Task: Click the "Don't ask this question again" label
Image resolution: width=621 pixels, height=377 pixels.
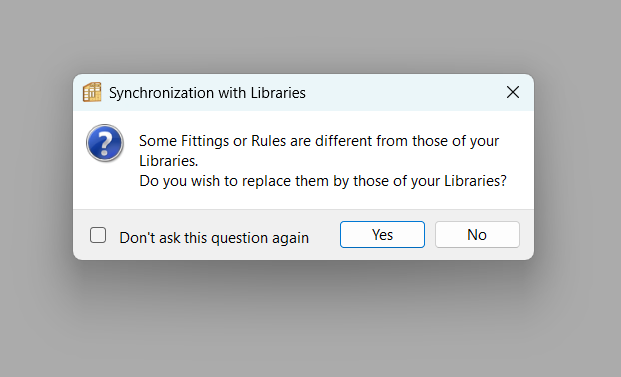Action: (x=214, y=238)
